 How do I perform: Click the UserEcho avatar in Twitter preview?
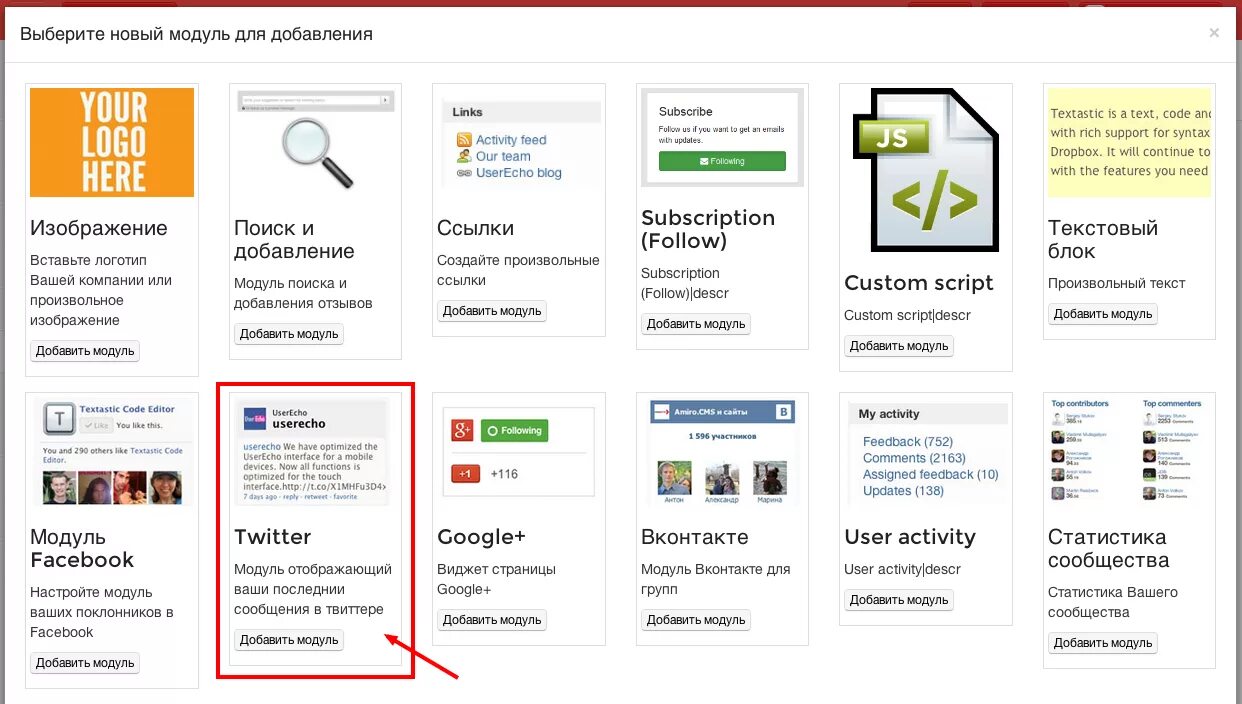coord(255,417)
